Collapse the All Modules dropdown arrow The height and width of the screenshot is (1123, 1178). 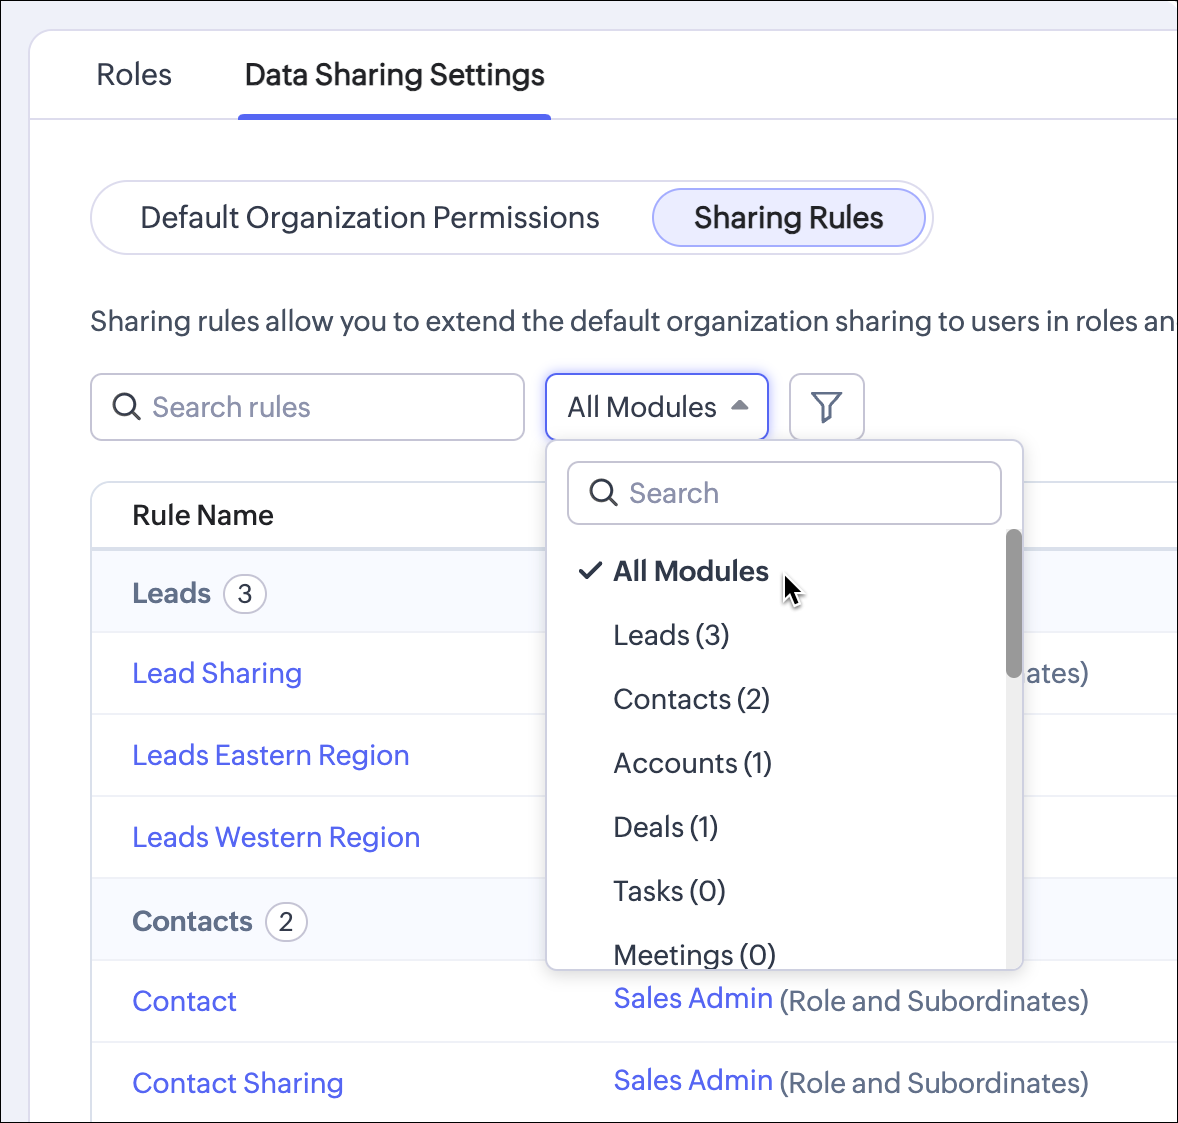(x=740, y=406)
